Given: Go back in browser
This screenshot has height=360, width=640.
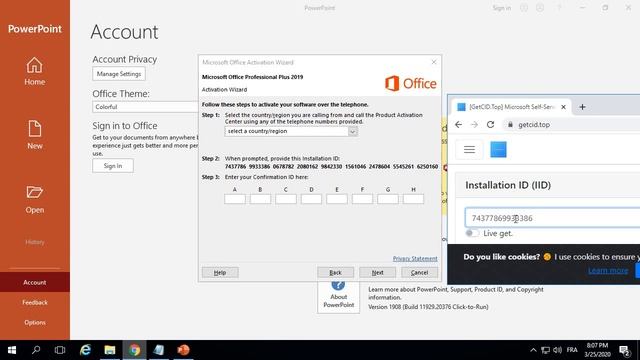Looking at the screenshot, I should coord(458,124).
